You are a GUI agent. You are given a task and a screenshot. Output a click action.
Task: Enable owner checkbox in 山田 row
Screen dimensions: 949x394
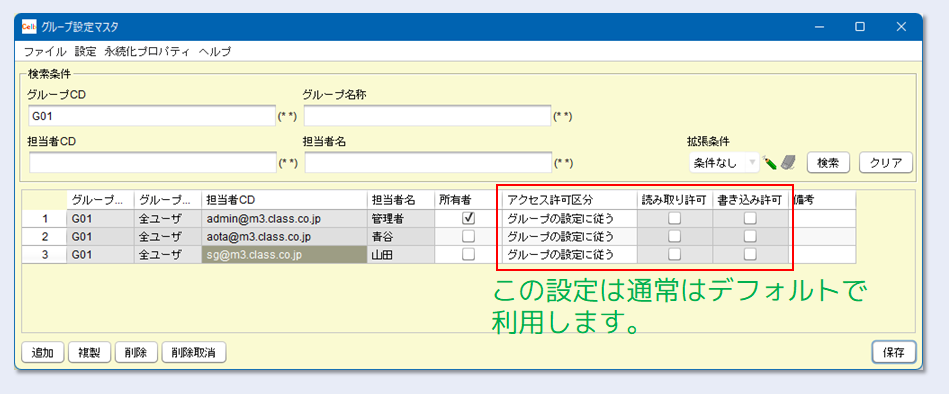(468, 255)
